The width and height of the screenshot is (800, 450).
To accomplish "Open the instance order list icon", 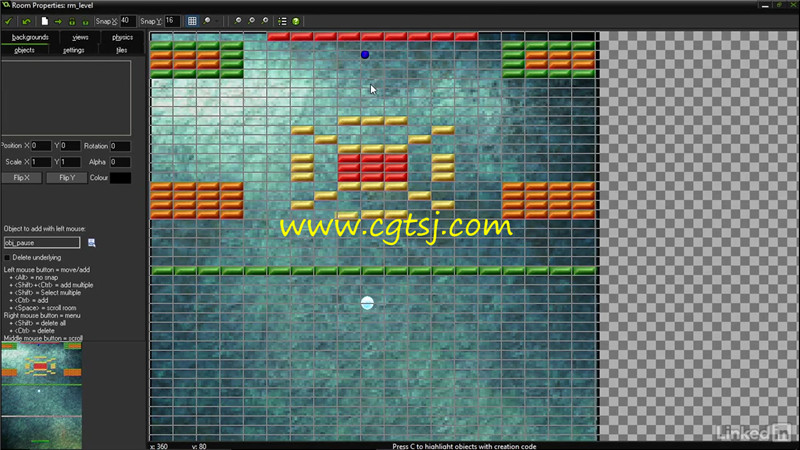I will pyautogui.click(x=282, y=21).
